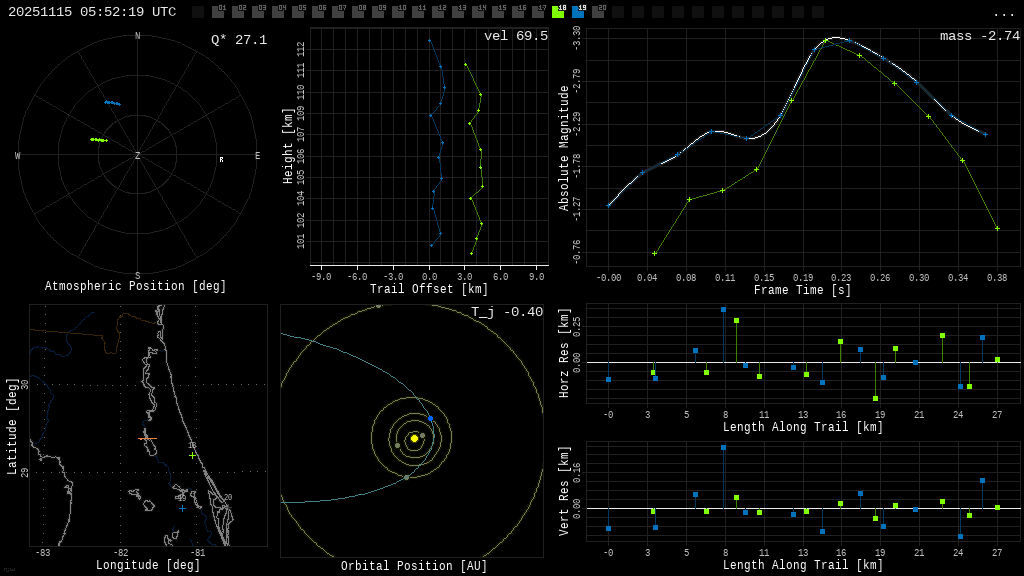Click the orange meteor ground track on map
Image resolution: width=1024 pixels, height=576 pixels.
coord(148,438)
